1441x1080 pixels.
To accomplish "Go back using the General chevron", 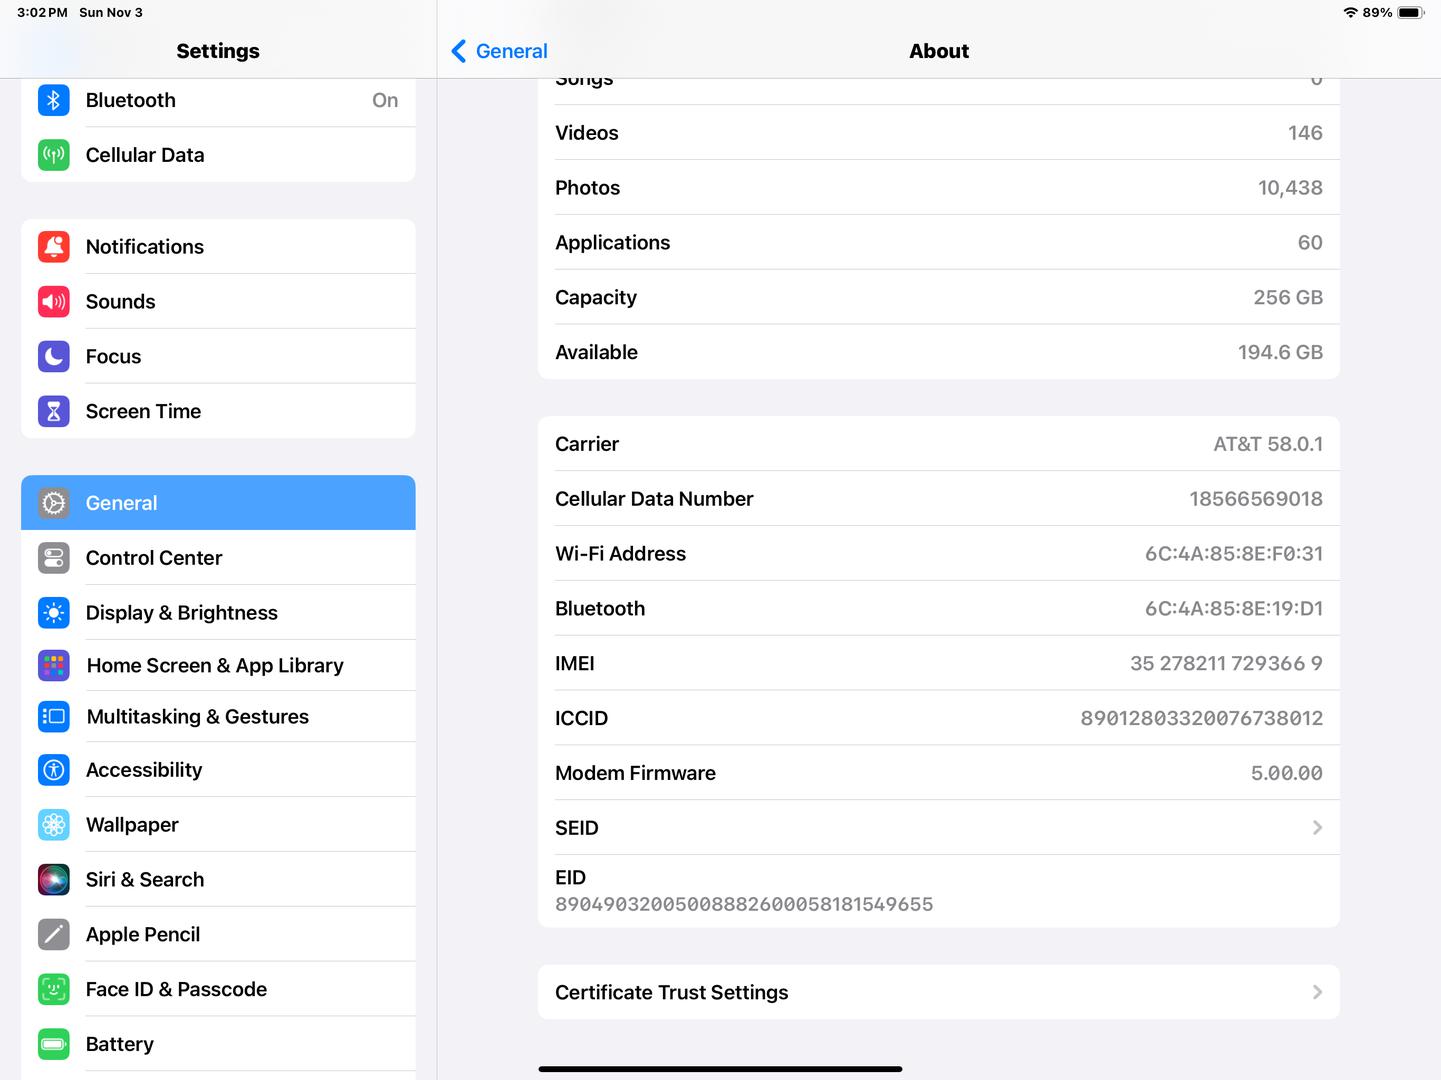I will [459, 51].
